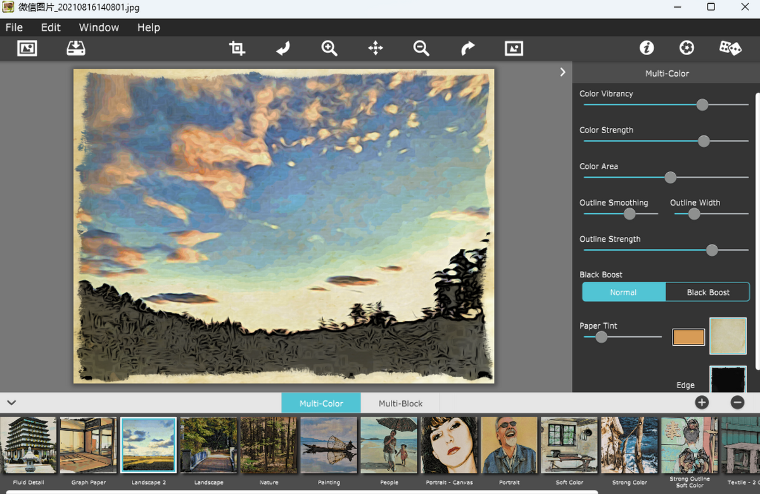Click the save image tray icon
This screenshot has width=760, height=494.
point(76,48)
